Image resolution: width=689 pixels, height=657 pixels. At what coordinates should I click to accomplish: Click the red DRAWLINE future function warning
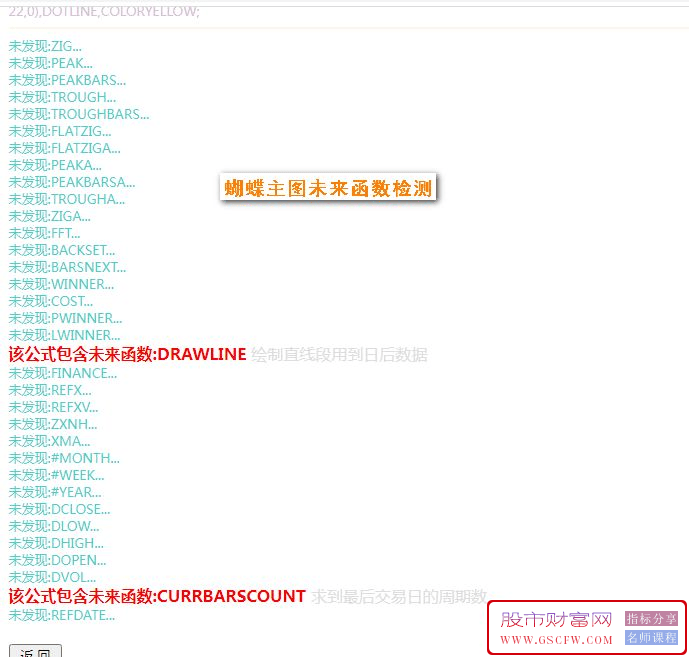coord(127,354)
